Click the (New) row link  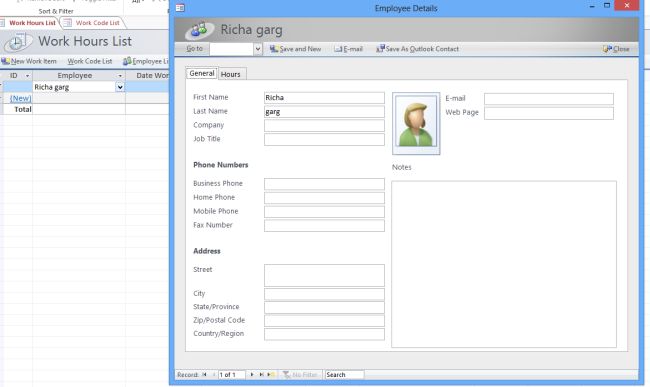pos(20,99)
